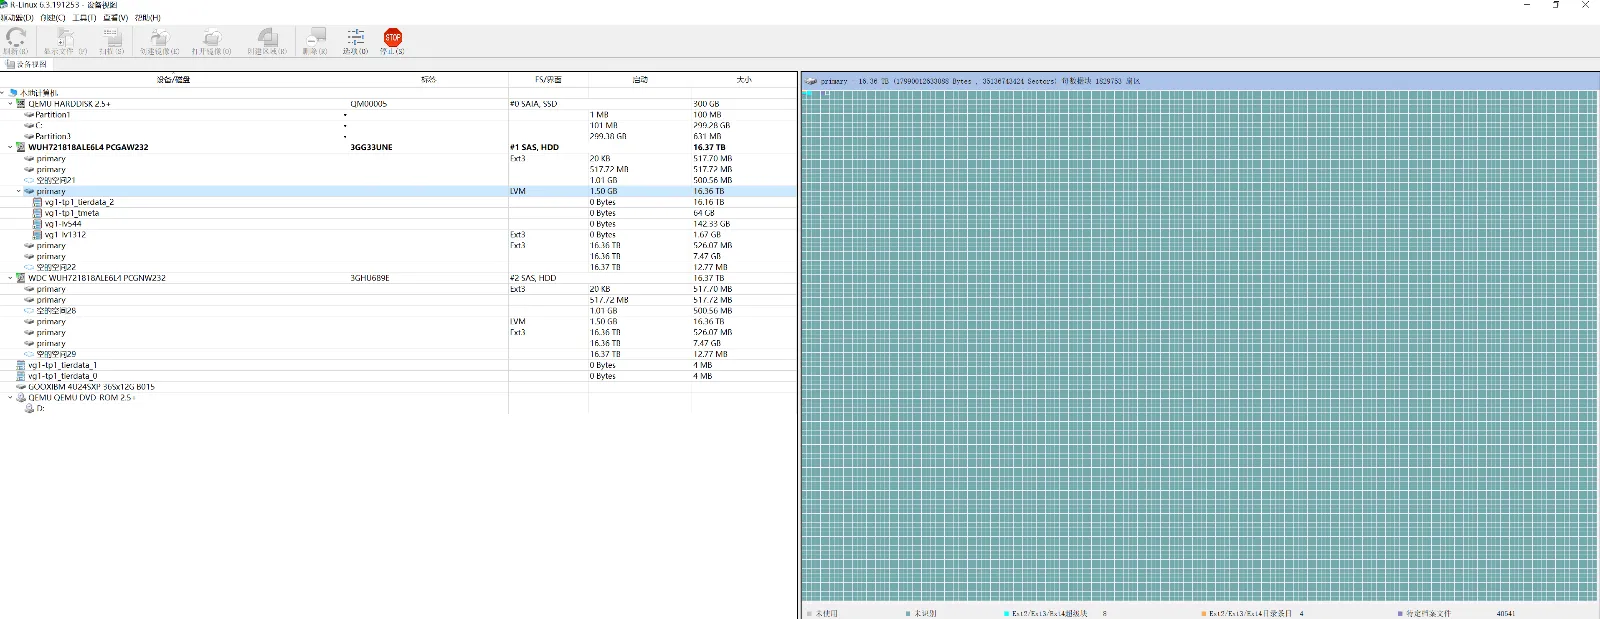Image resolution: width=1600 pixels, height=619 pixels.
Task: Click the Create Image (创建镜像) icon
Action: point(159,39)
